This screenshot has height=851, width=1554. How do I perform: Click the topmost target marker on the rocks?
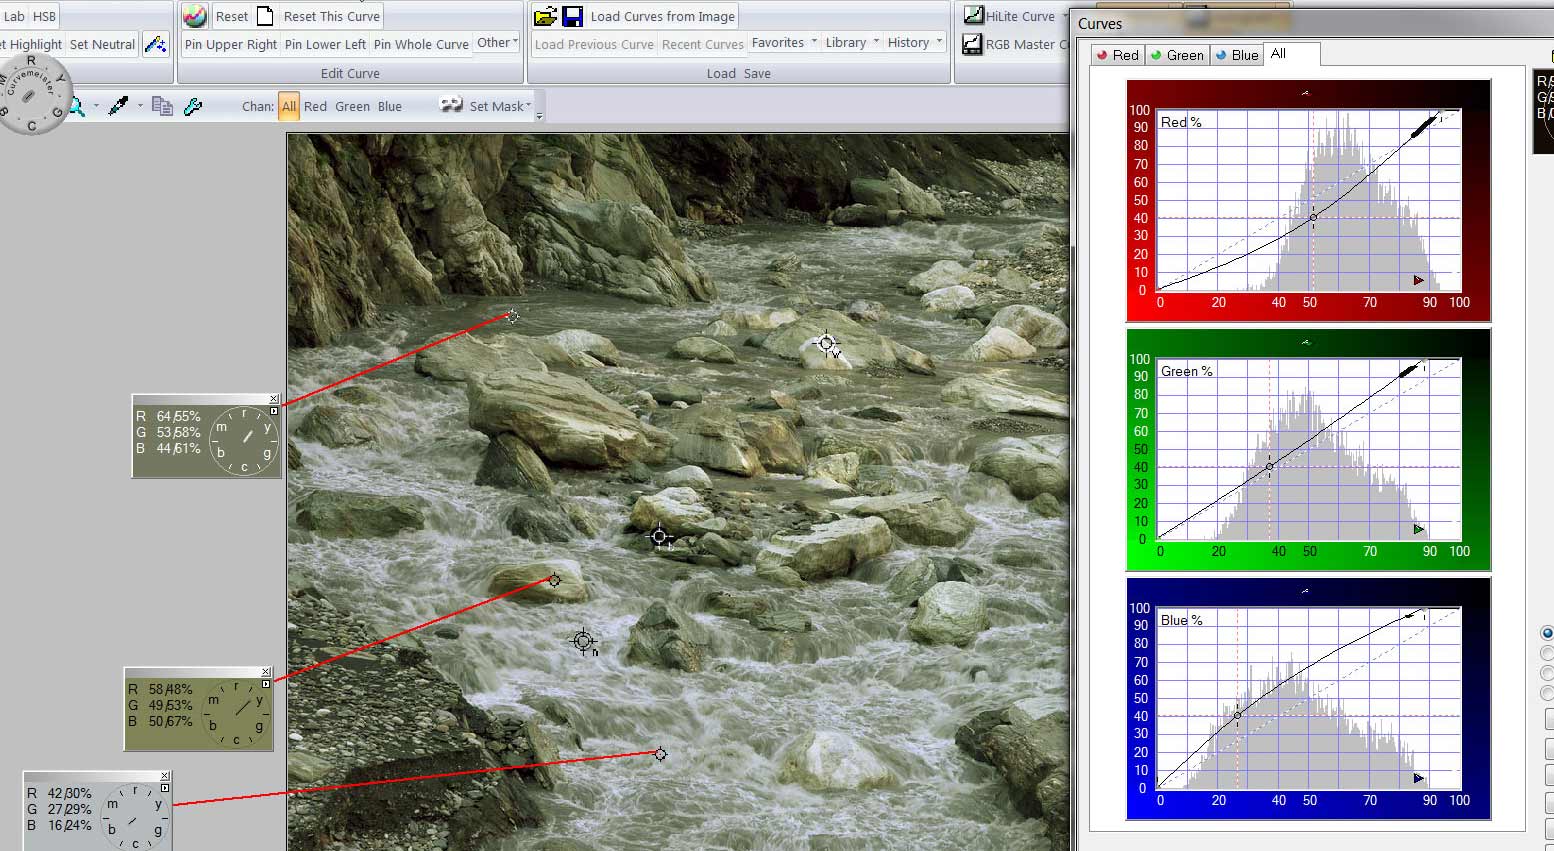tap(826, 343)
